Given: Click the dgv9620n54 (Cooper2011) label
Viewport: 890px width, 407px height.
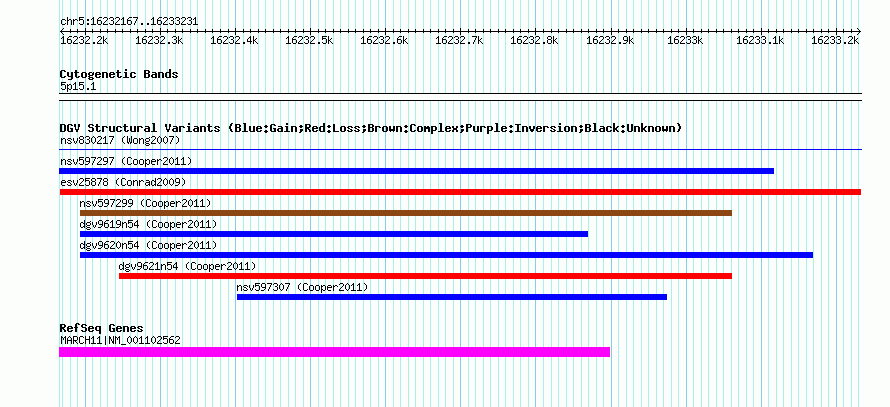Looking at the screenshot, I should pyautogui.click(x=148, y=245).
